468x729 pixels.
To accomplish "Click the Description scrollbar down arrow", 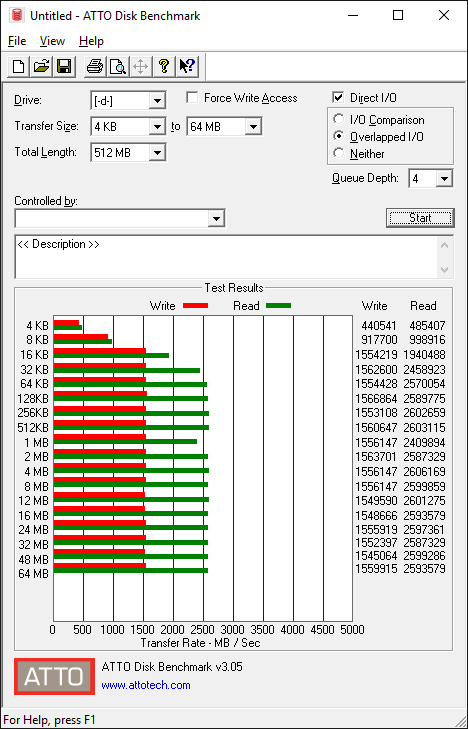I will (x=444, y=269).
